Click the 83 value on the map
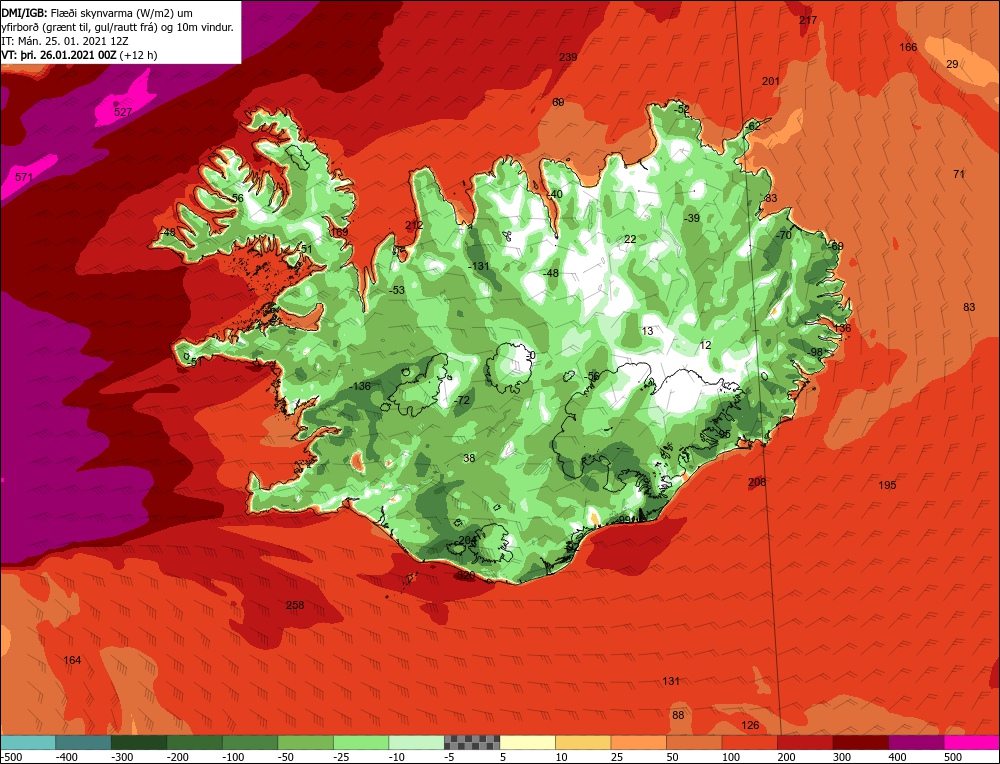Image resolution: width=1000 pixels, height=764 pixels. point(969,307)
